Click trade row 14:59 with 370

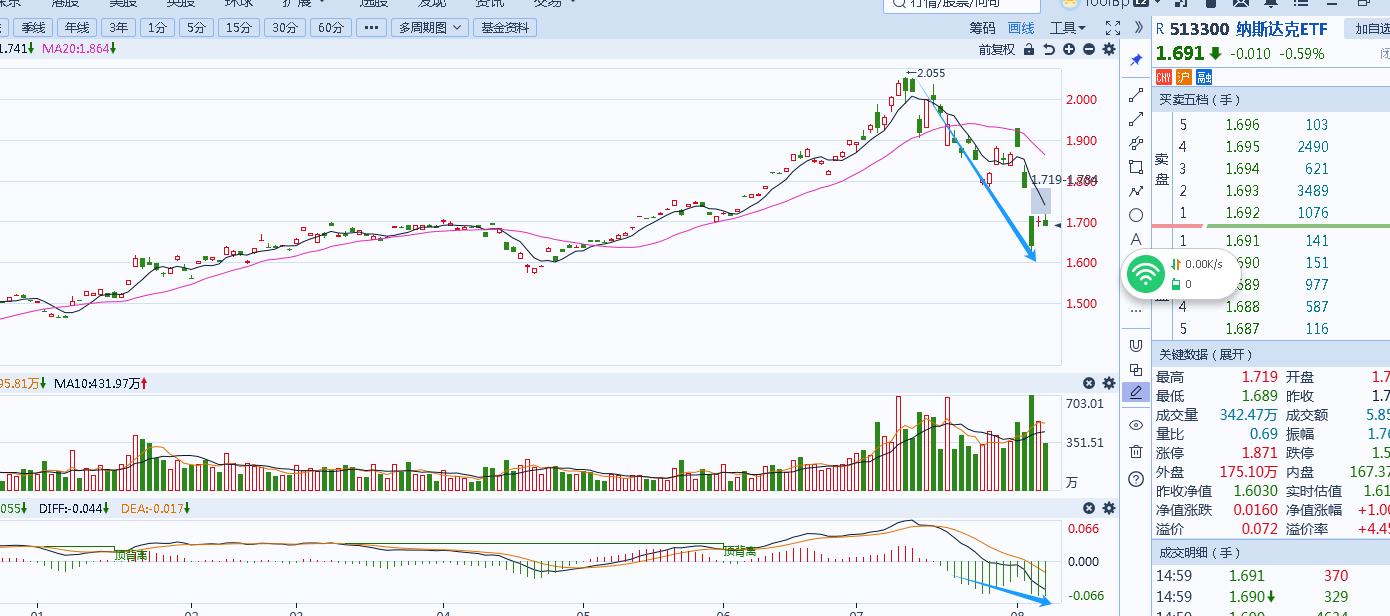coord(1270,576)
